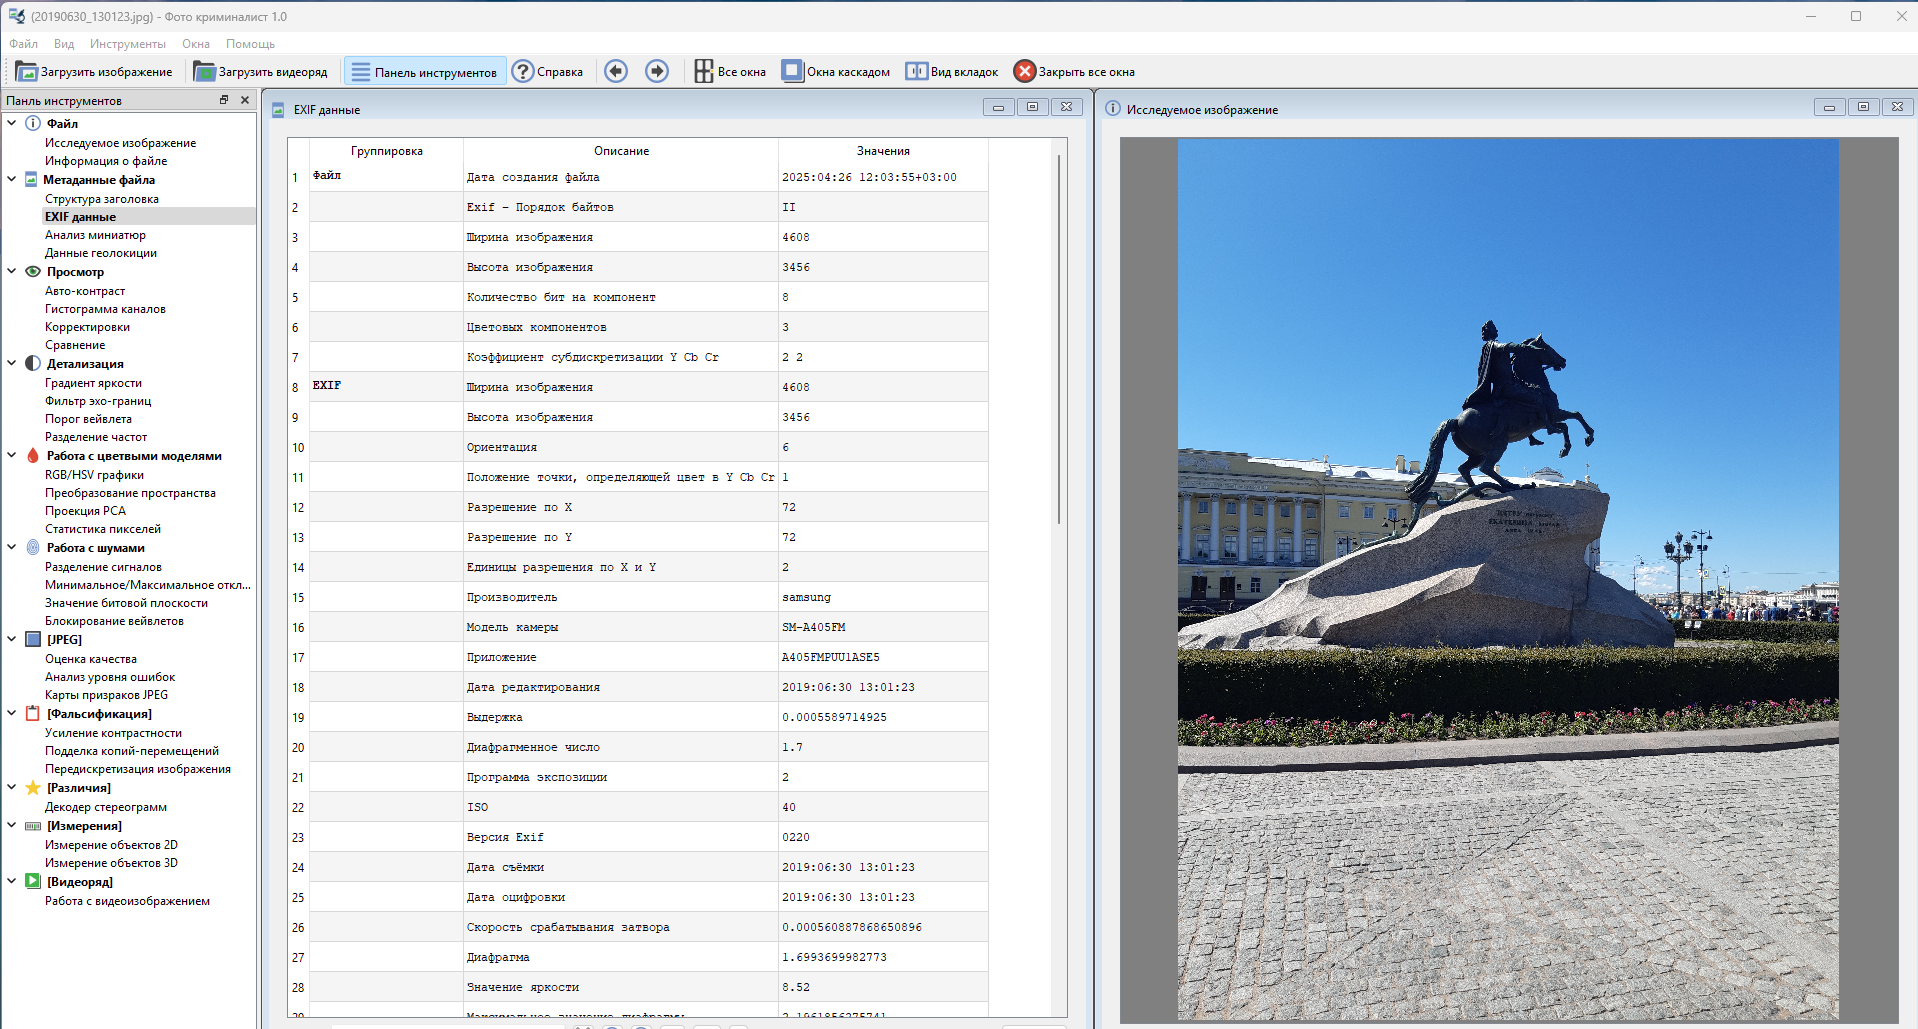Click the Все окна tile icon
The width and height of the screenshot is (1918, 1029).
(704, 71)
